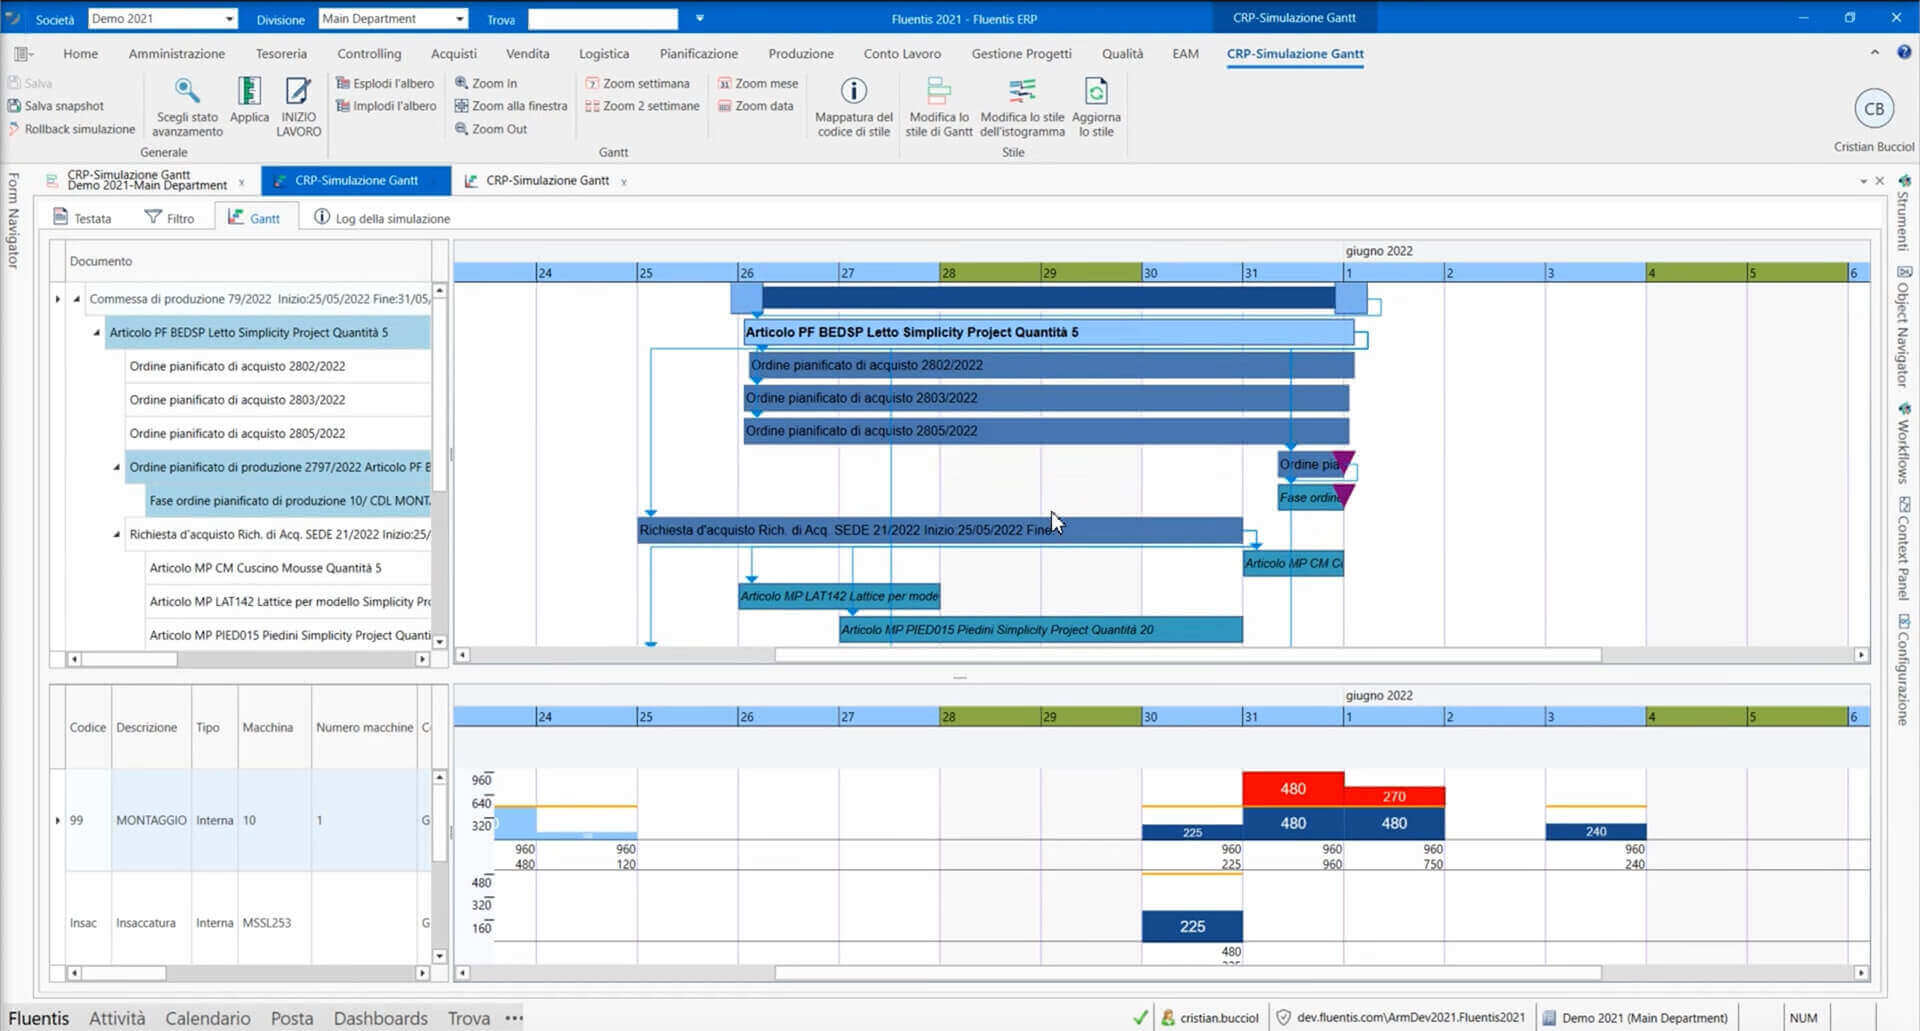This screenshot has width=1920, height=1031.
Task: Open the Logistica ribbon tab
Action: pos(604,54)
